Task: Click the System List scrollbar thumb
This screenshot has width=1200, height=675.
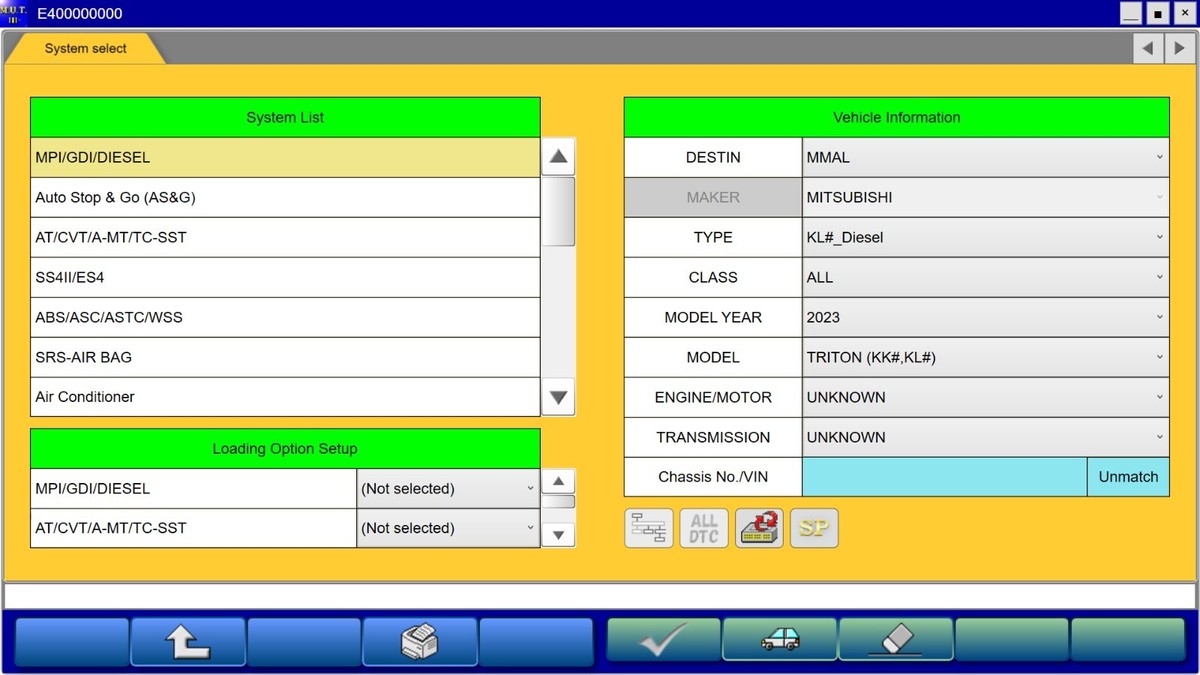Action: [559, 211]
